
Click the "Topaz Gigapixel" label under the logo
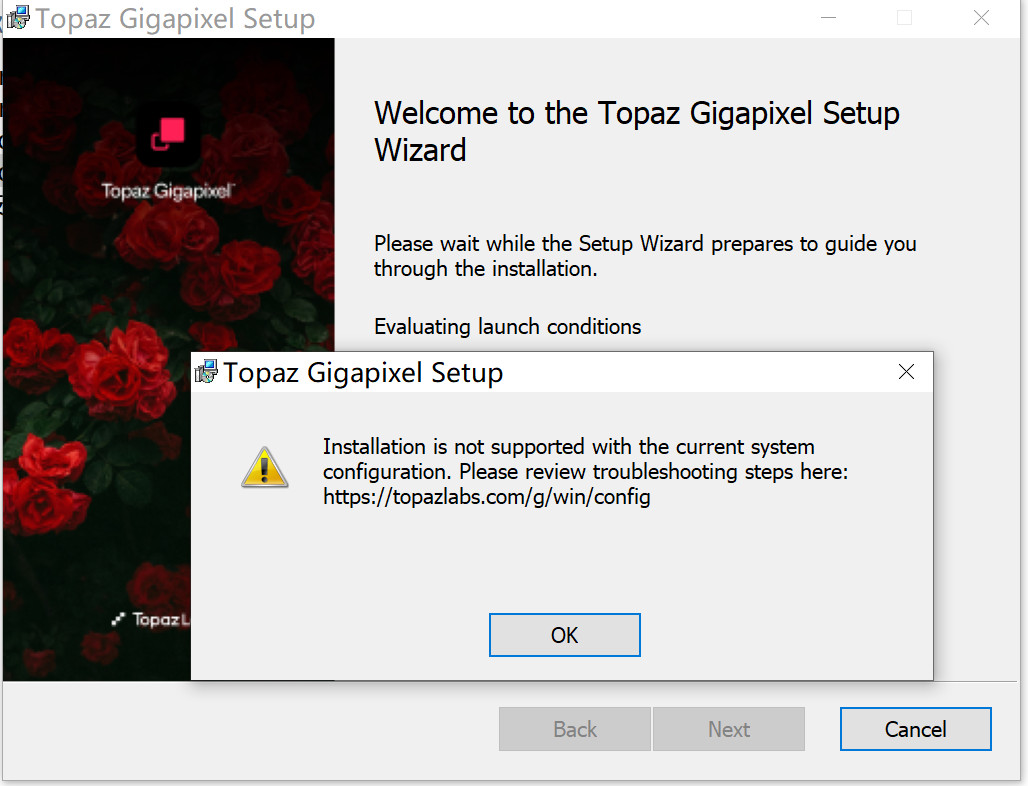pyautogui.click(x=167, y=191)
